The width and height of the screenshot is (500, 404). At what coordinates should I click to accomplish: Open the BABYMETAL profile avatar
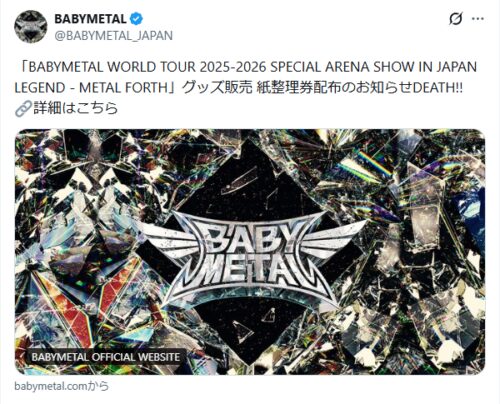tap(31, 26)
